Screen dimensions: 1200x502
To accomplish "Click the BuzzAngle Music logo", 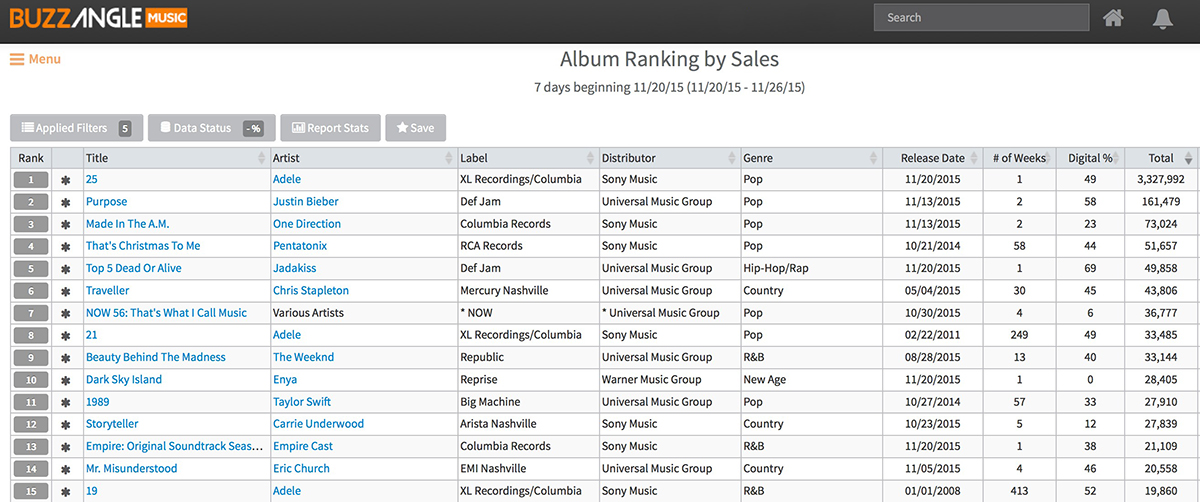I will pos(98,17).
